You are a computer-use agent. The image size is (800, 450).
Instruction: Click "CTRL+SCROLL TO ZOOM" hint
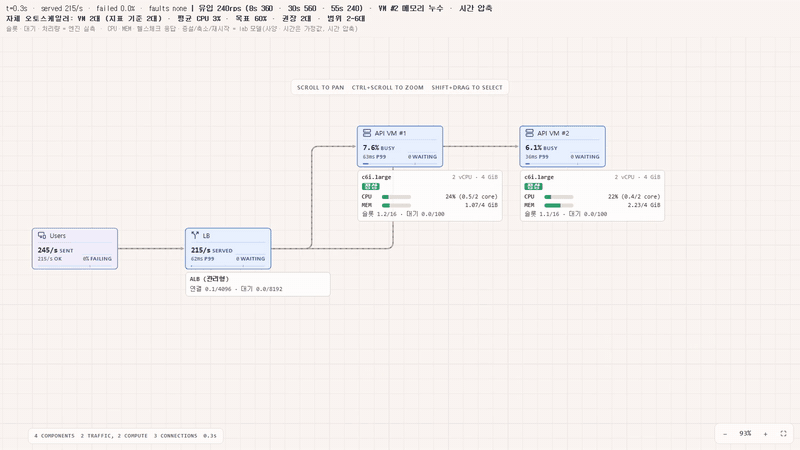point(388,87)
